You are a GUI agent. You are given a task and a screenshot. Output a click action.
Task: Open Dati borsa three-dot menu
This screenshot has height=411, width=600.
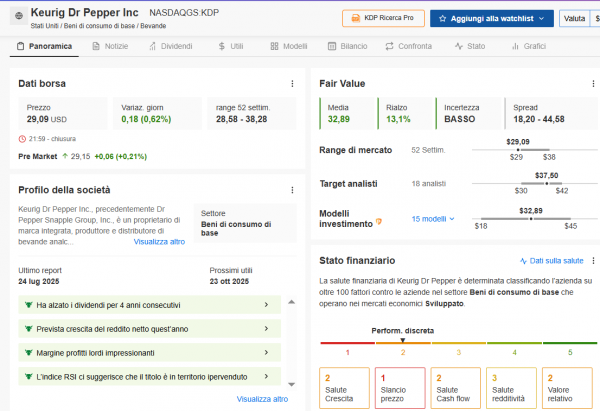click(x=292, y=83)
